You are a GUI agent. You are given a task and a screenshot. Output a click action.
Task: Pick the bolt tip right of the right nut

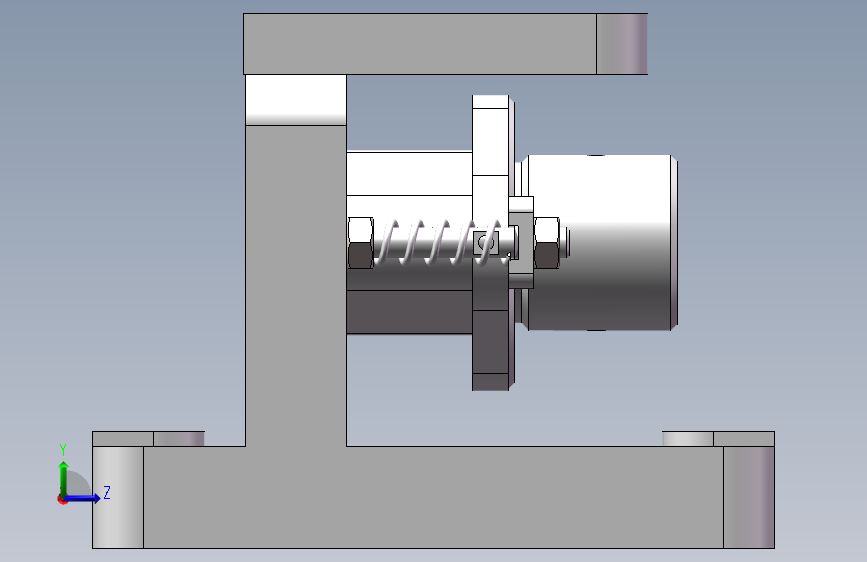[x=565, y=243]
